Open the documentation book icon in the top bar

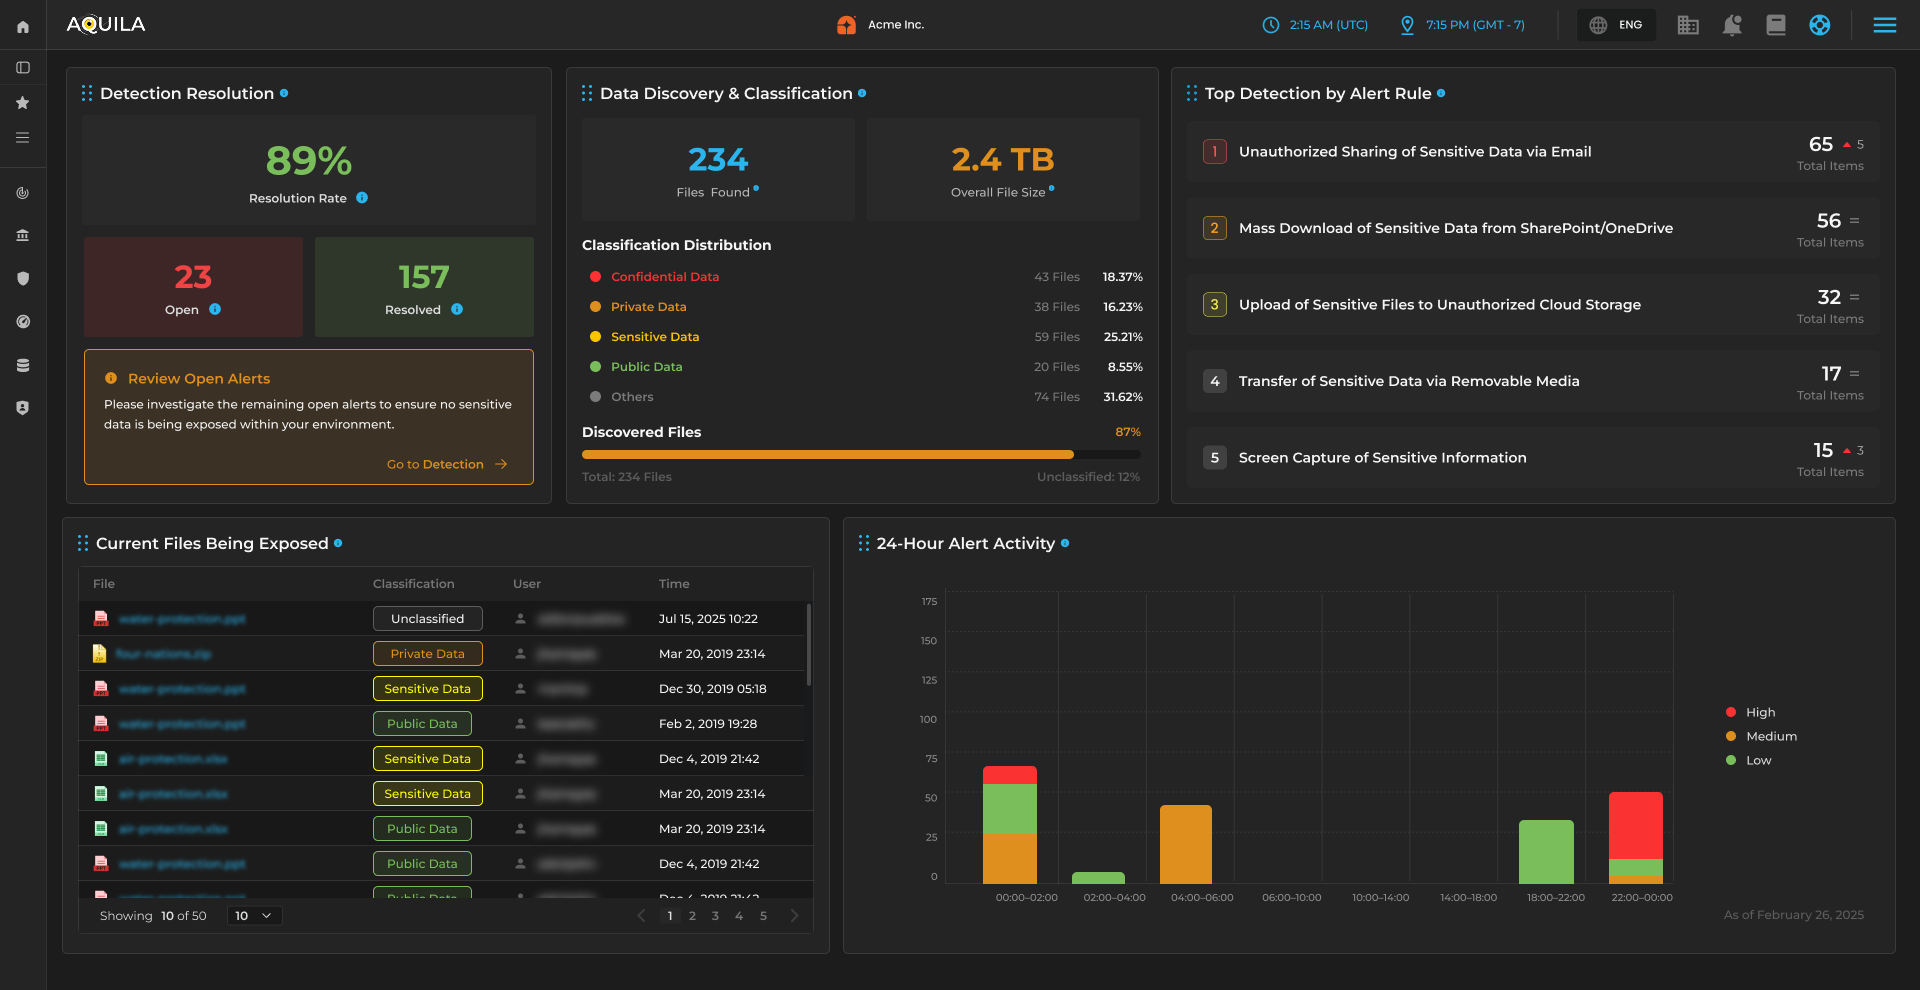coord(1776,25)
